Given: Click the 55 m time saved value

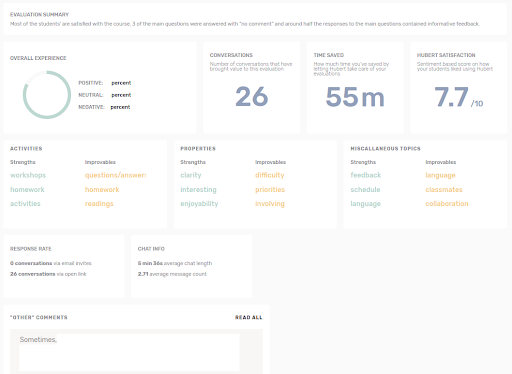Looking at the screenshot, I should (x=355, y=97).
